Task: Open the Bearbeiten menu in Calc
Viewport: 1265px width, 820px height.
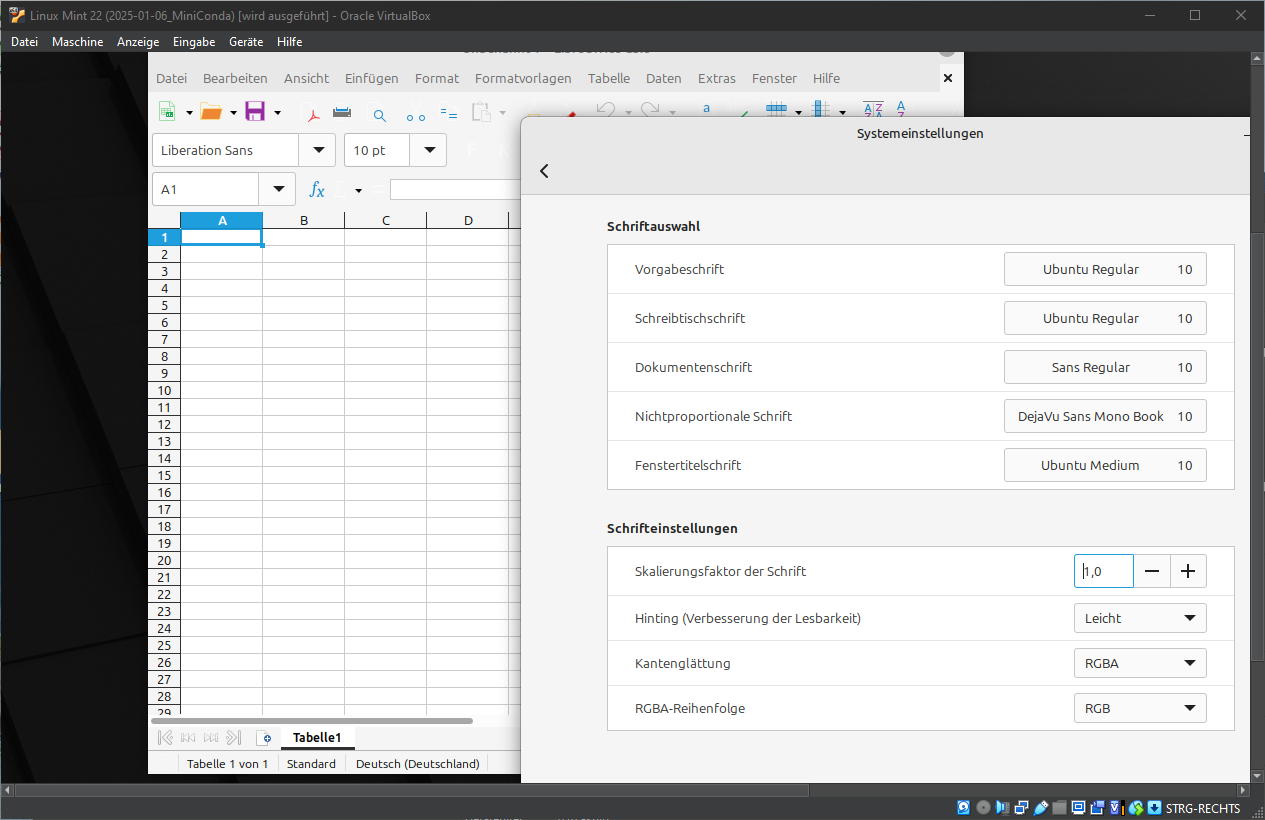Action: tap(235, 78)
